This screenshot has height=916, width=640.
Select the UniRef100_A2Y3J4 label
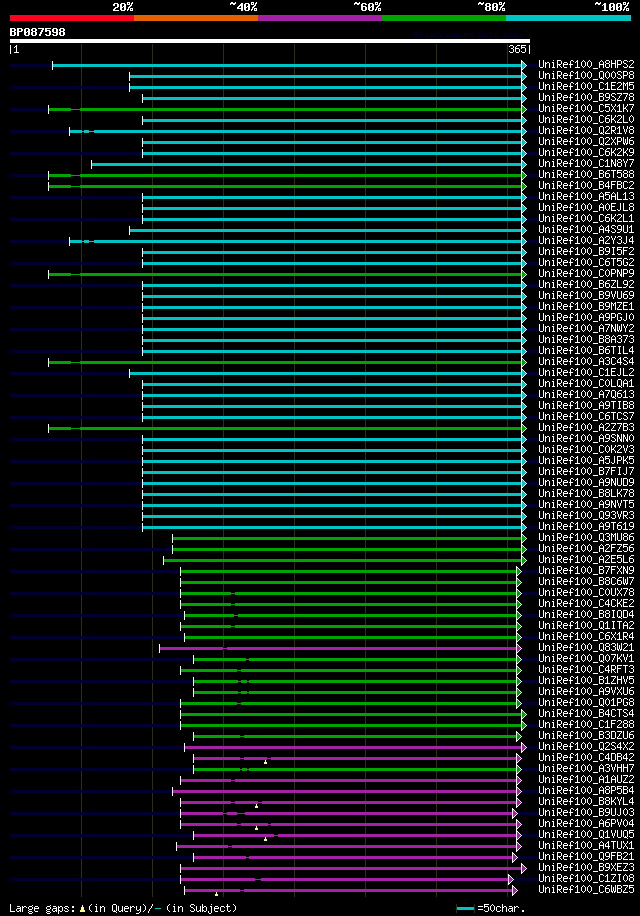586,240
